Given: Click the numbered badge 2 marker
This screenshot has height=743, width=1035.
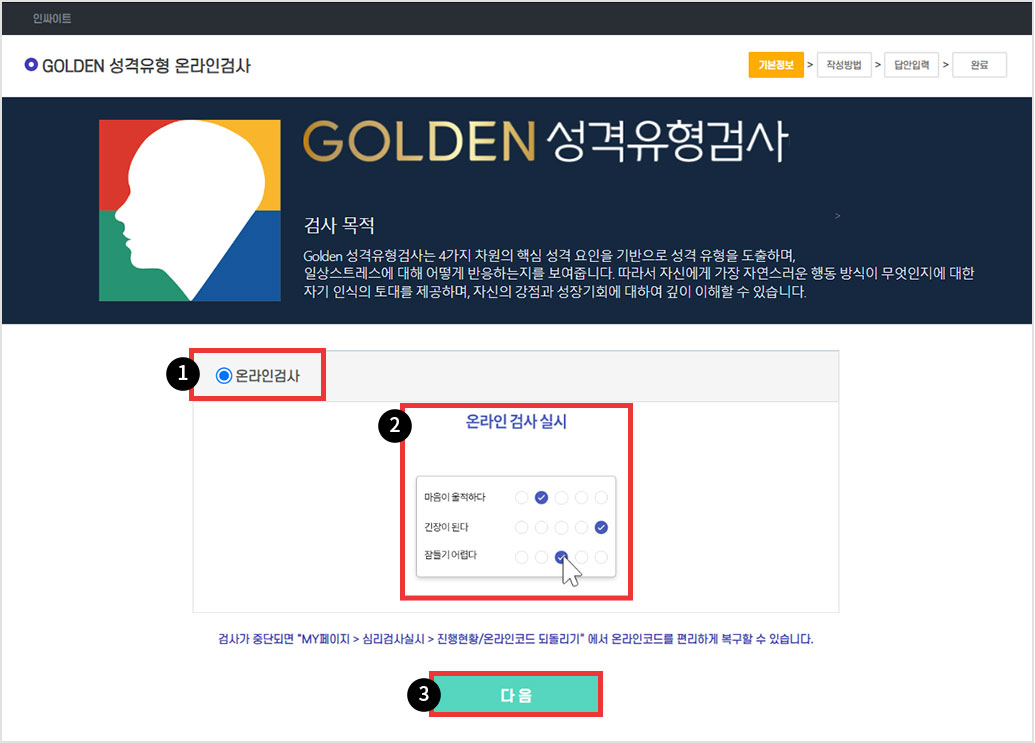Looking at the screenshot, I should click(396, 426).
